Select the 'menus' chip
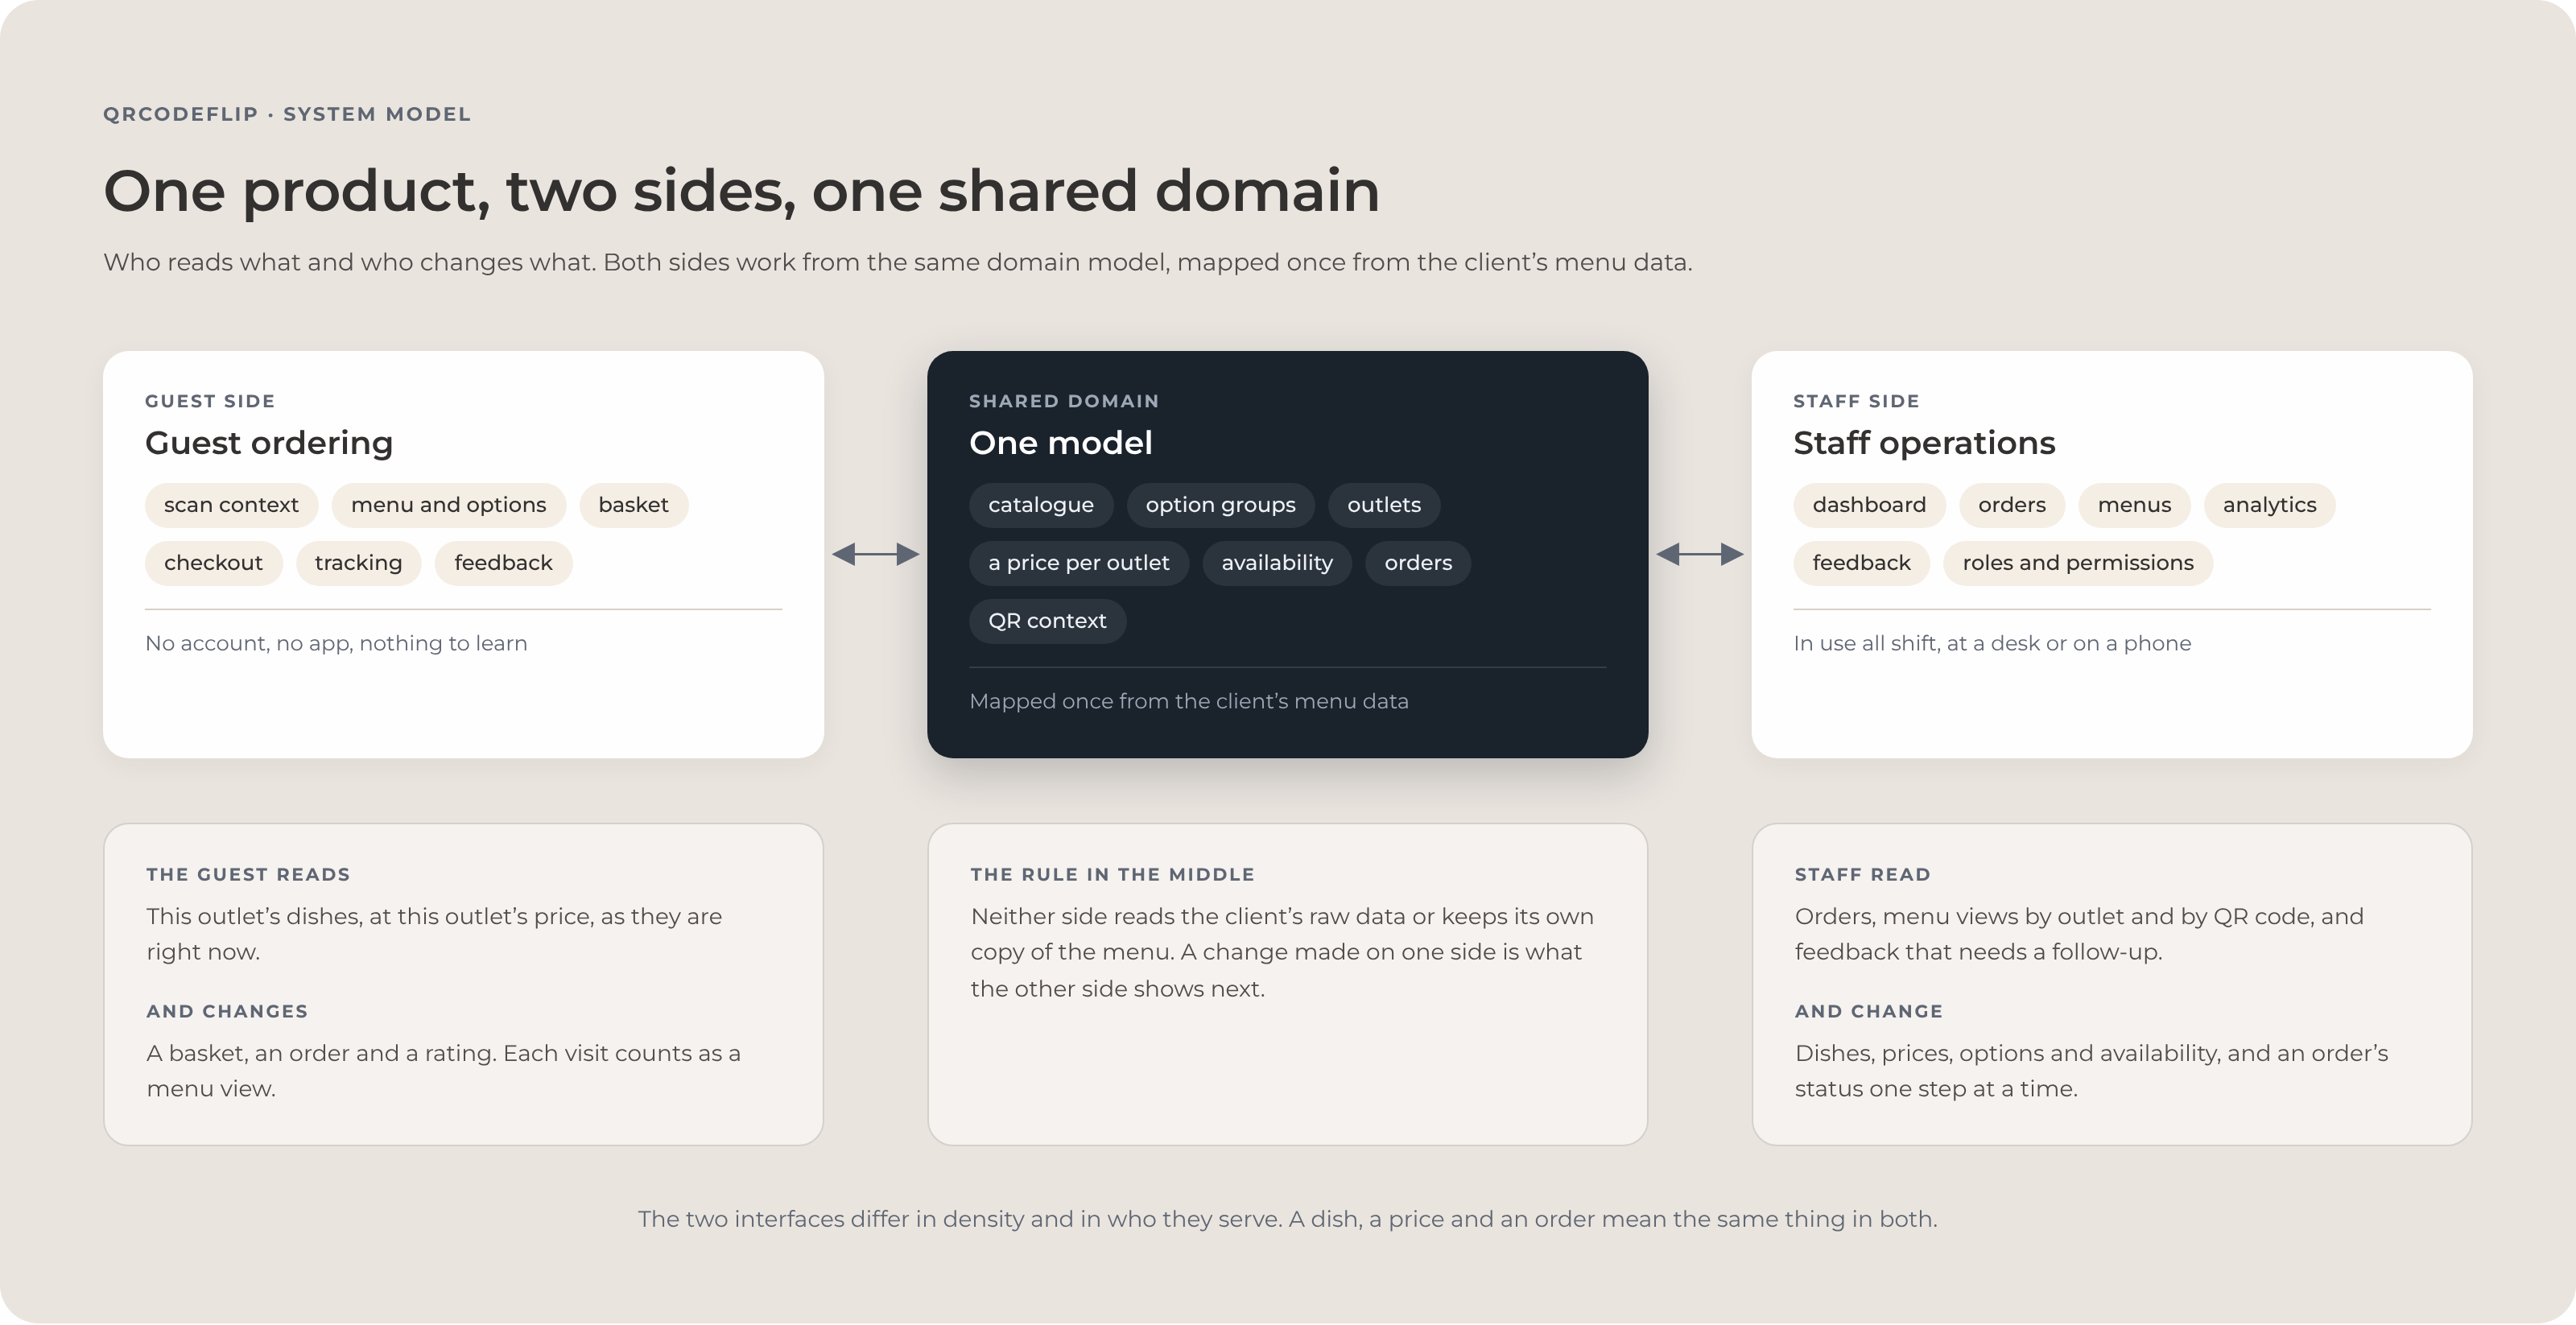The width and height of the screenshot is (2576, 1325). [x=2134, y=505]
